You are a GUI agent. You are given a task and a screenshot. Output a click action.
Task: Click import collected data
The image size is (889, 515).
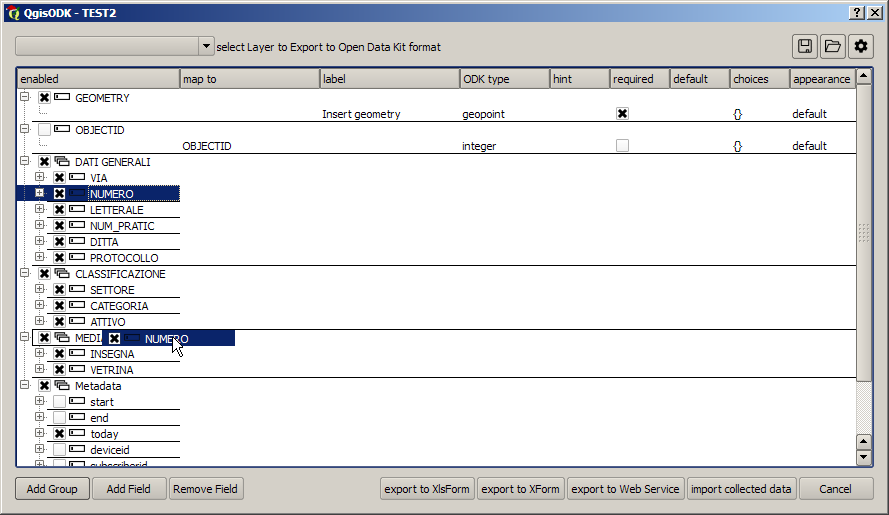741,489
